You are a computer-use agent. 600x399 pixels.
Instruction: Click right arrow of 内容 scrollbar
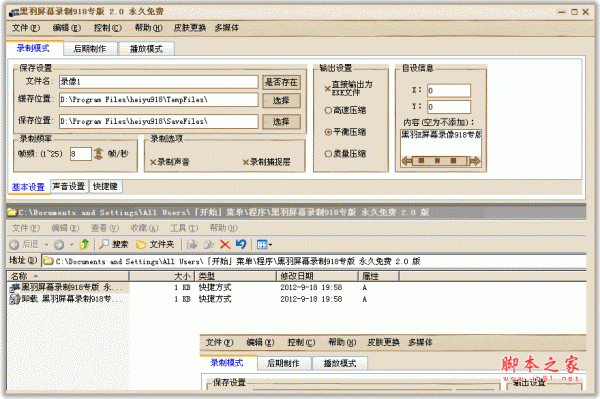(x=475, y=161)
